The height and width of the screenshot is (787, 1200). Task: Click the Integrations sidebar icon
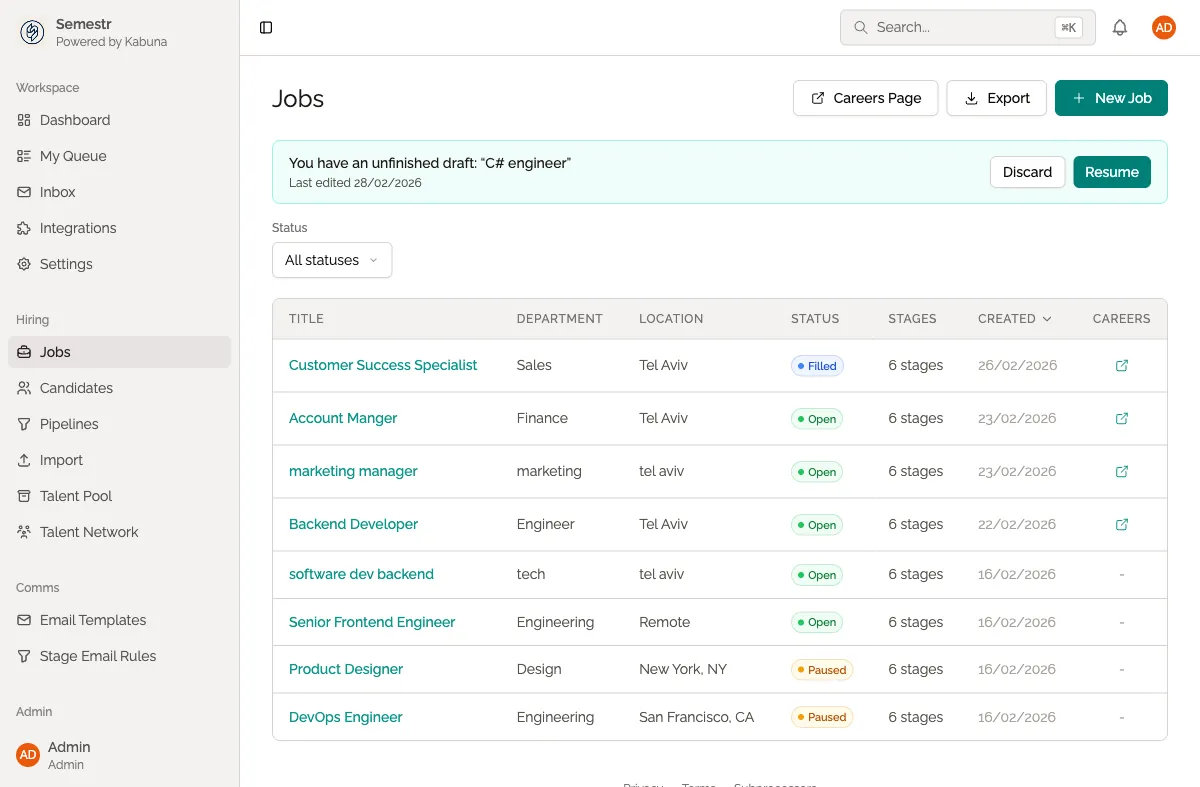click(x=23, y=228)
